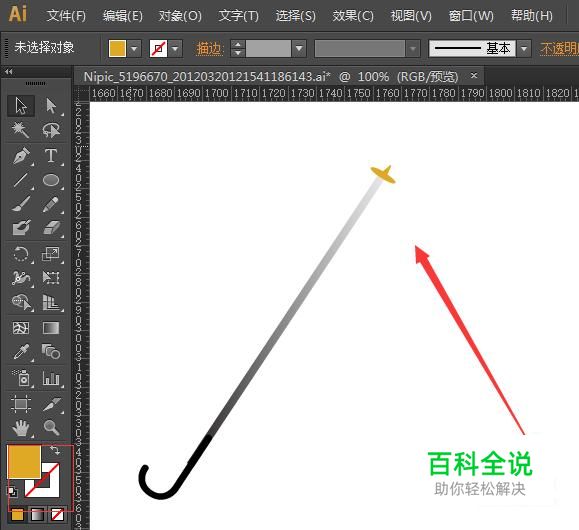Choose the Symbol Sprayer tool
Viewport: 579px width, 530px height.
(x=21, y=378)
